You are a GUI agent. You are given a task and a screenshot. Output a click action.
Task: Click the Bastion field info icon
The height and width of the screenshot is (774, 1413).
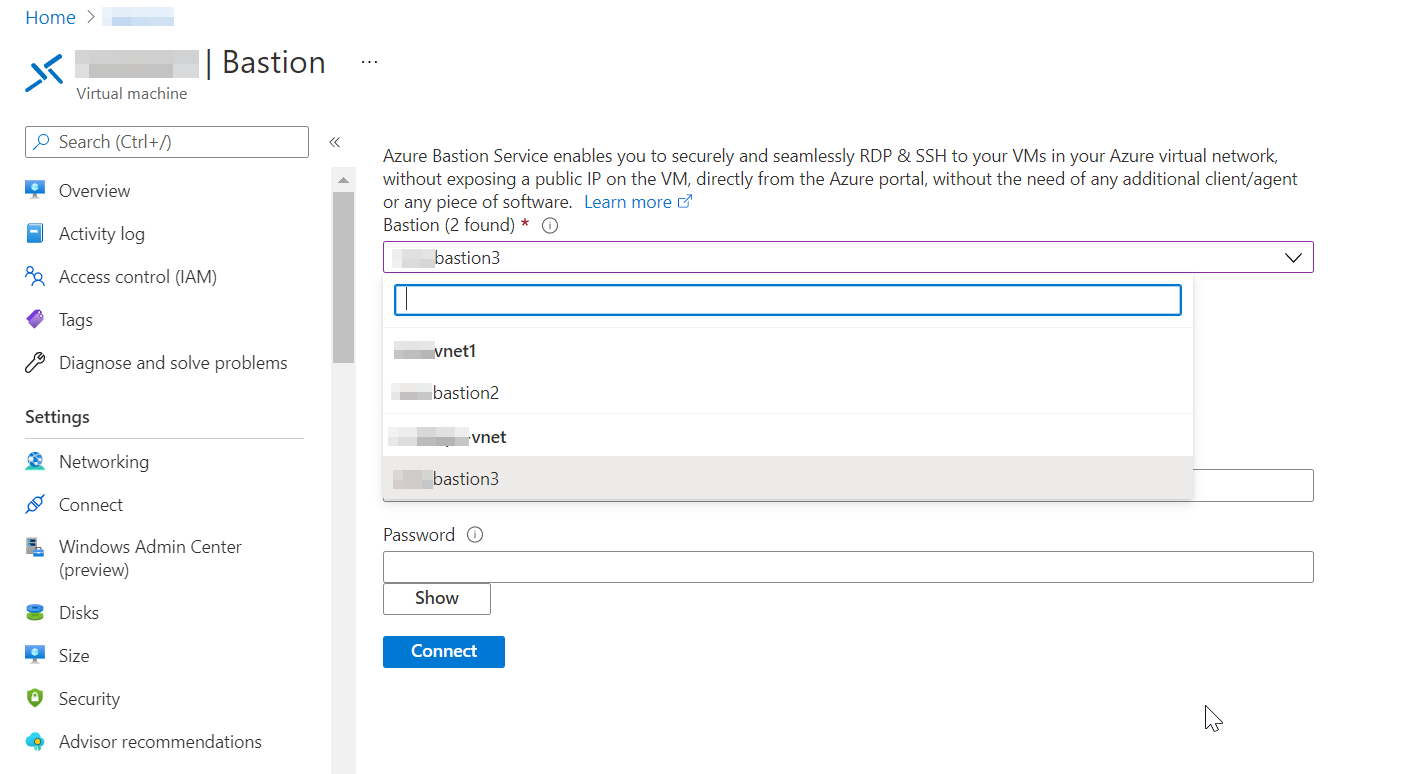549,226
